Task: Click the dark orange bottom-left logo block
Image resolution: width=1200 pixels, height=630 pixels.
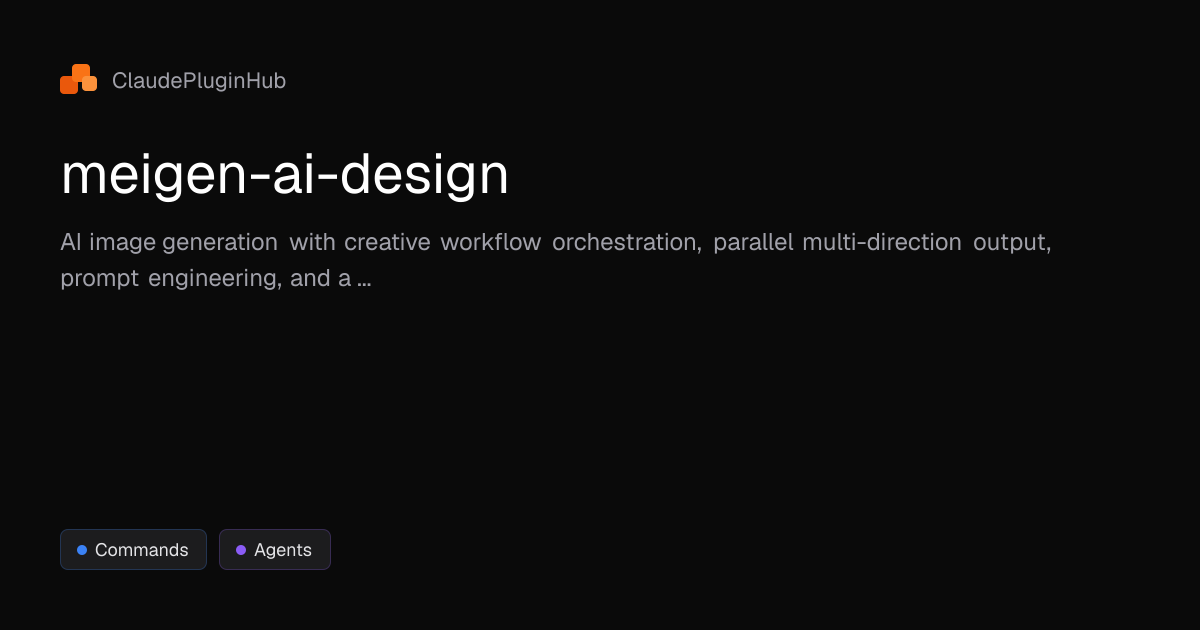Action: pos(68,85)
